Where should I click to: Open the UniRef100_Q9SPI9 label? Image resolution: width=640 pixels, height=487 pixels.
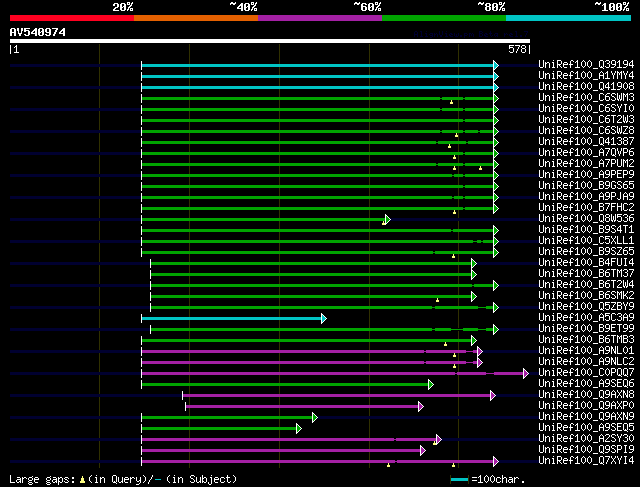tap(586, 450)
